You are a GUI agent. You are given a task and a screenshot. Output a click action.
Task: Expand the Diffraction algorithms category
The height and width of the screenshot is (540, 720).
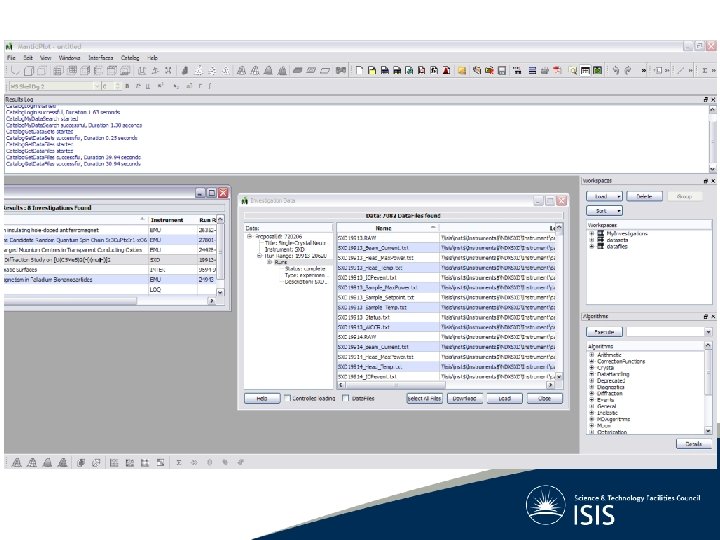pos(592,393)
